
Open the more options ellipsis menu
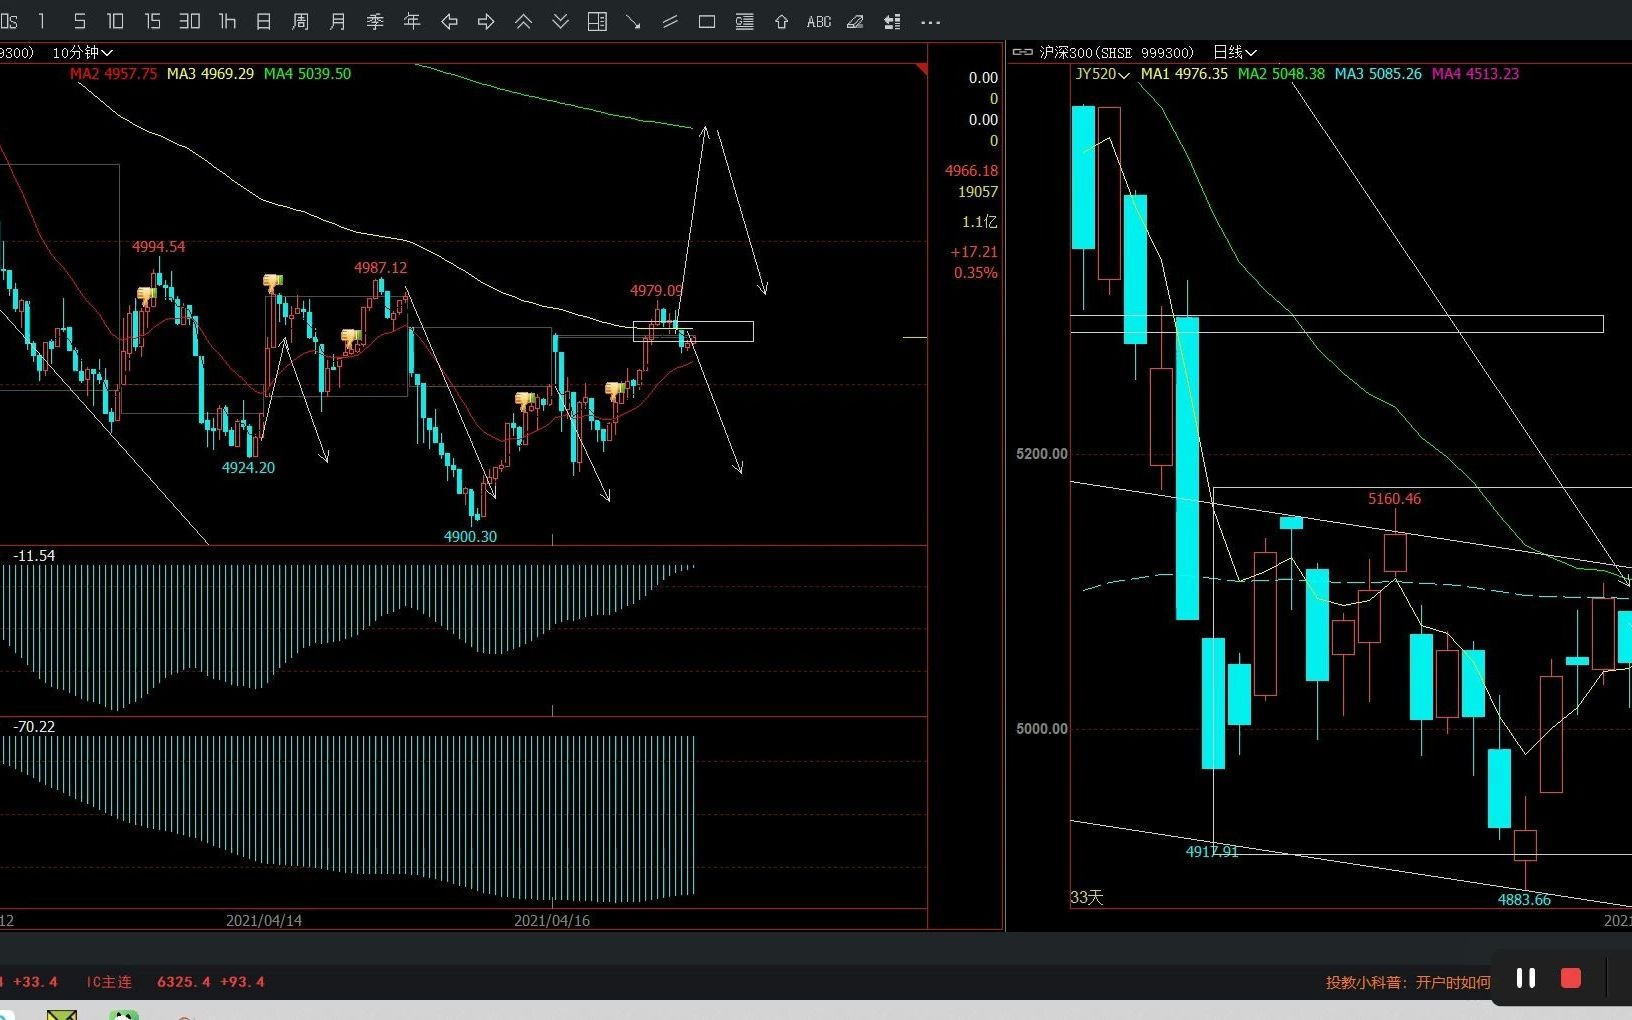point(930,21)
